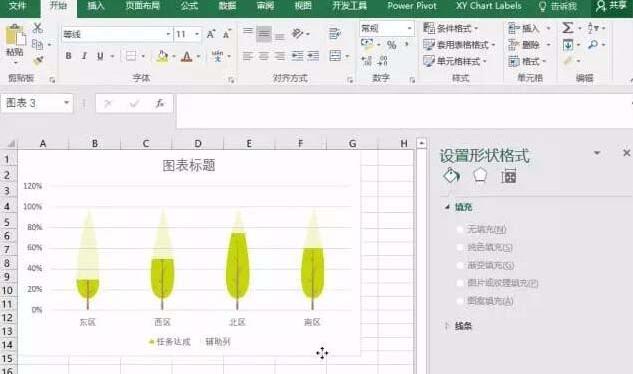
Task: Select the 无填充 radio option
Action: (459, 229)
